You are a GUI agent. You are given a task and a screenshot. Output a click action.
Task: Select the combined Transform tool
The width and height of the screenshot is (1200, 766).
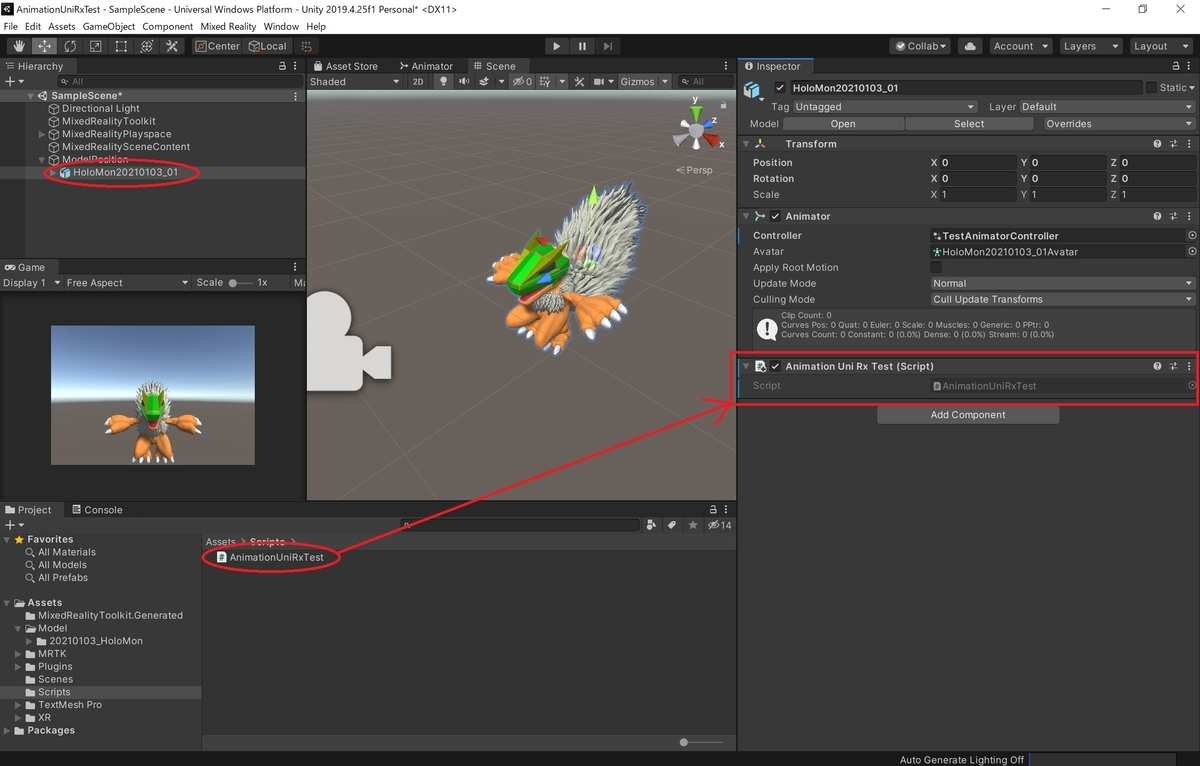[147, 46]
